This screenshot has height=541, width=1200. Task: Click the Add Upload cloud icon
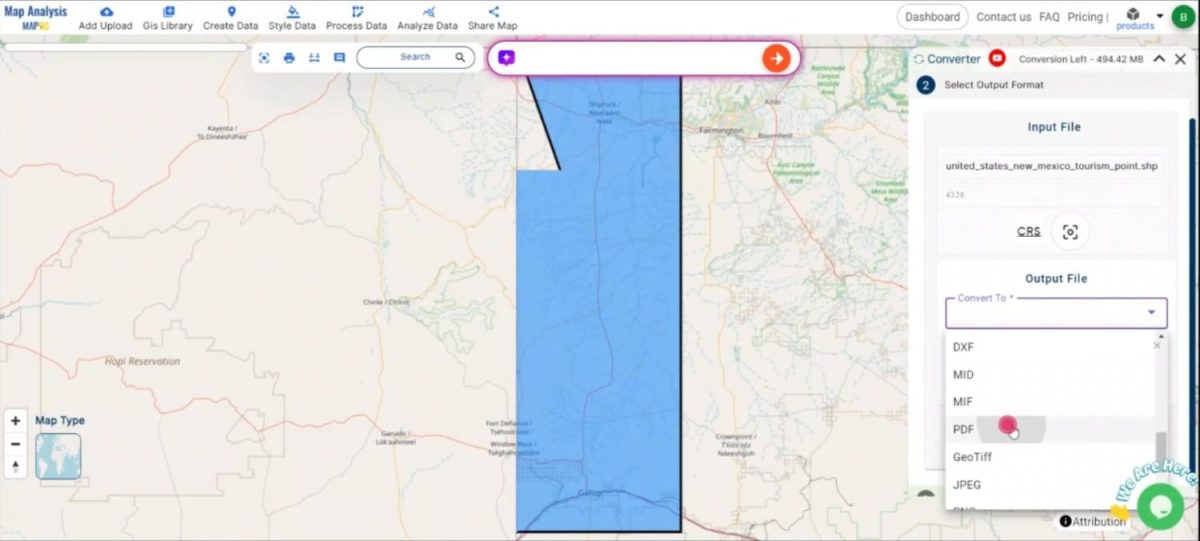point(106,12)
